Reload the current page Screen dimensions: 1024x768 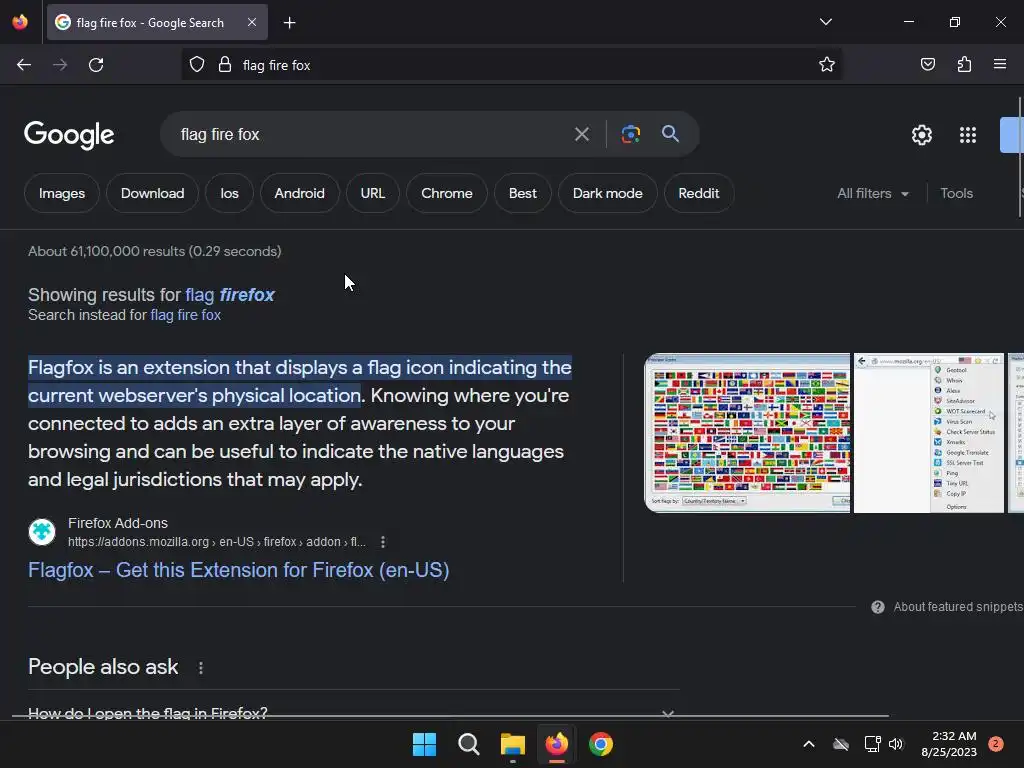click(96, 65)
